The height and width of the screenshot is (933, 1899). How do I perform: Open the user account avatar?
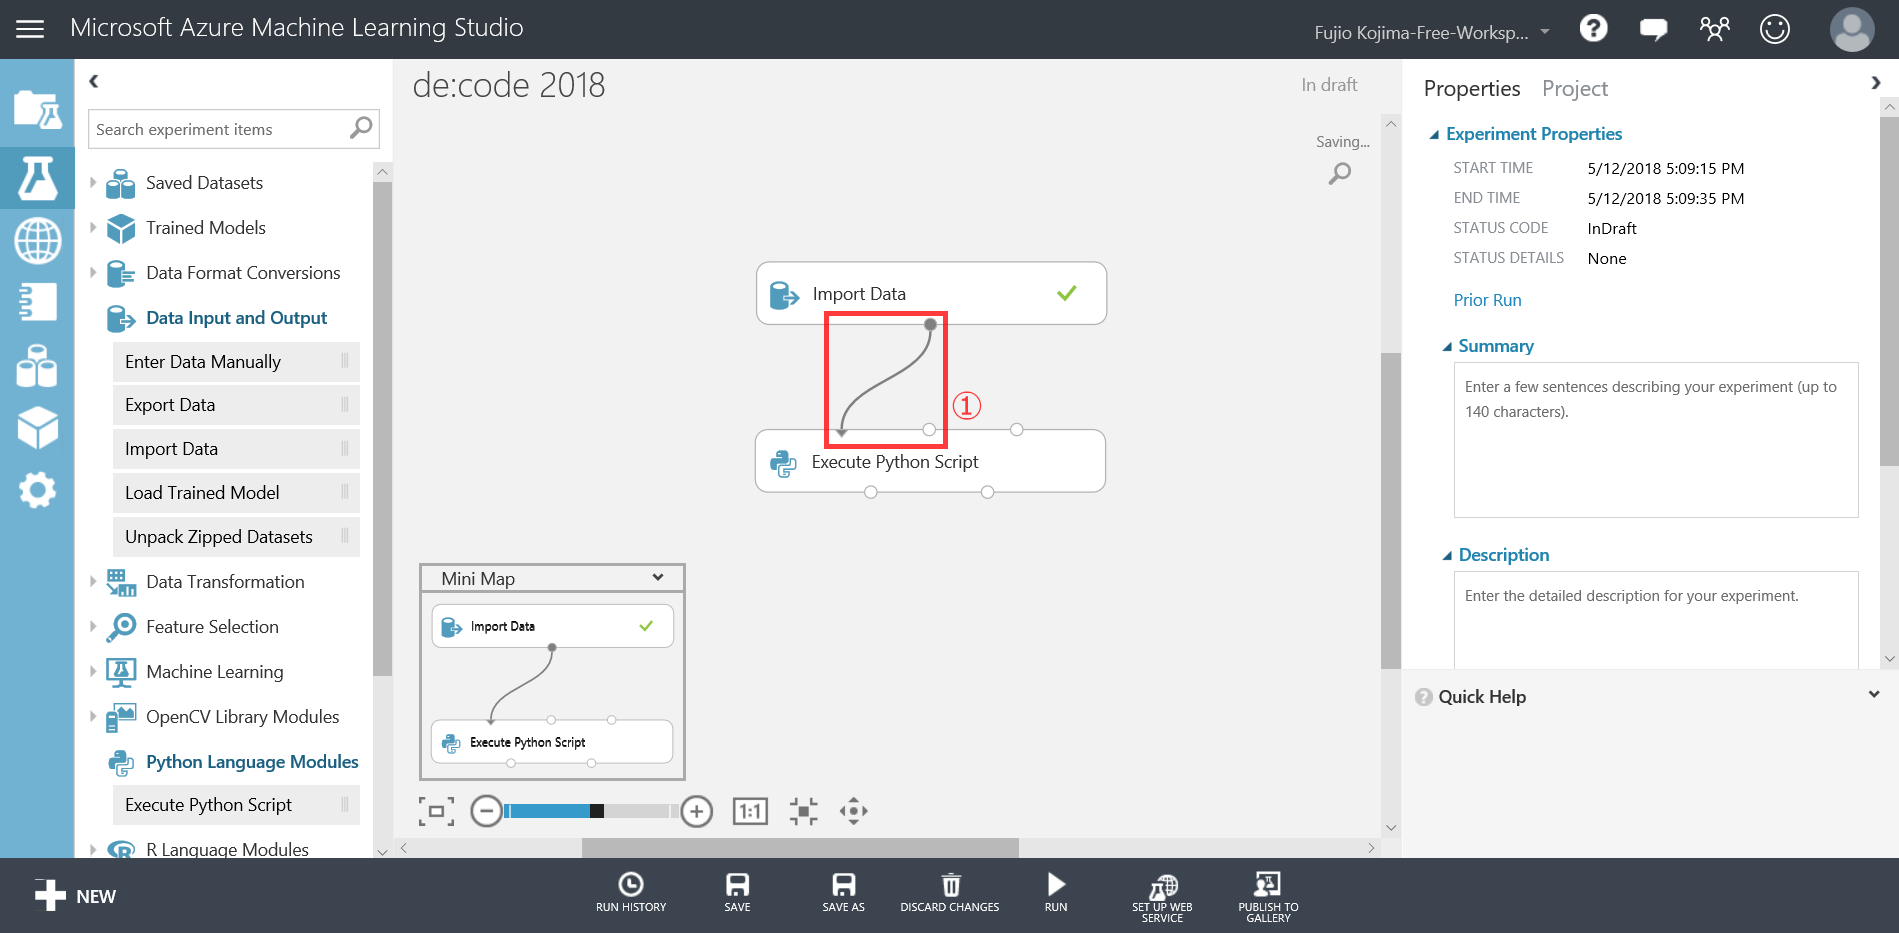1852,29
